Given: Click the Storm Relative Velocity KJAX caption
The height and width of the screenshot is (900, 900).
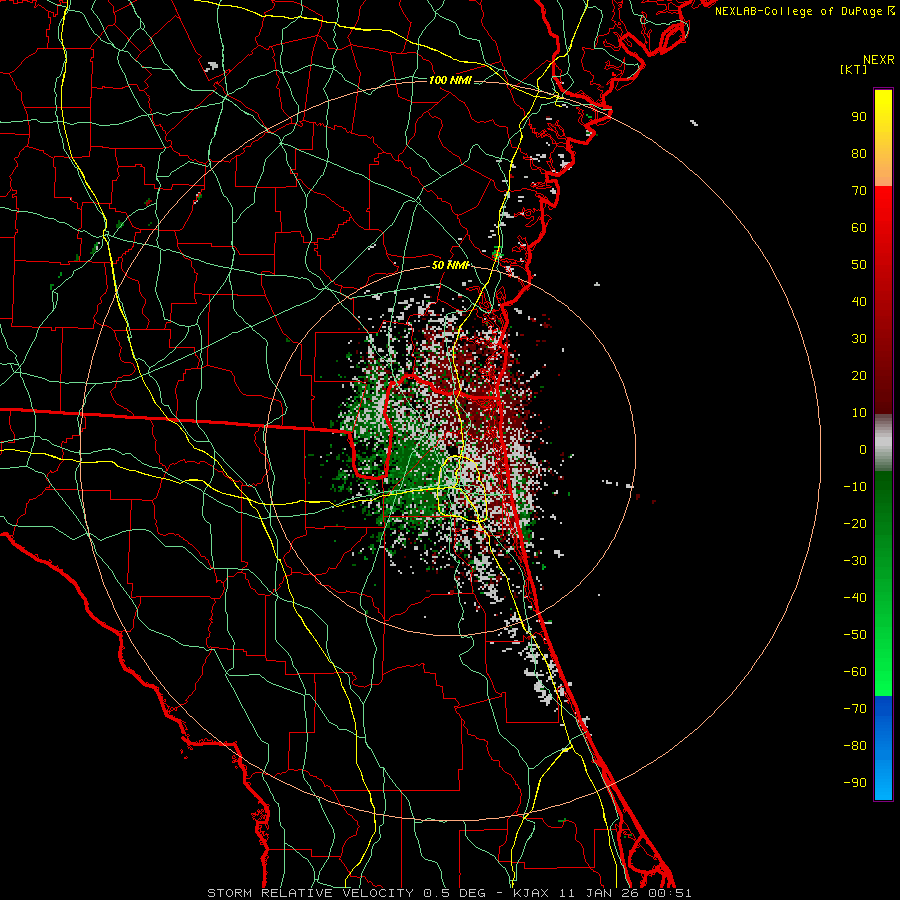Looking at the screenshot, I should (449, 893).
